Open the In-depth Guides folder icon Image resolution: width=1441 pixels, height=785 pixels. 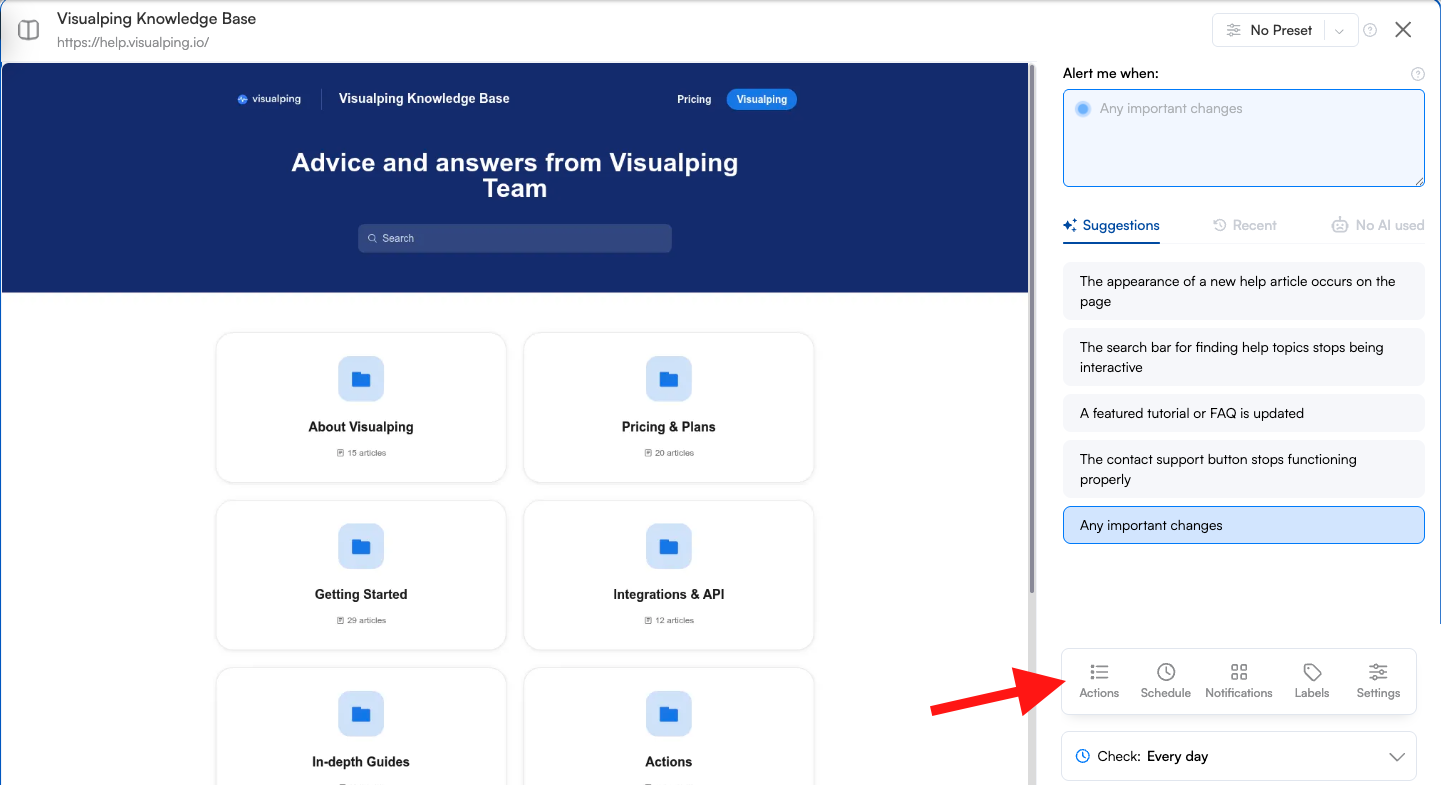point(361,714)
